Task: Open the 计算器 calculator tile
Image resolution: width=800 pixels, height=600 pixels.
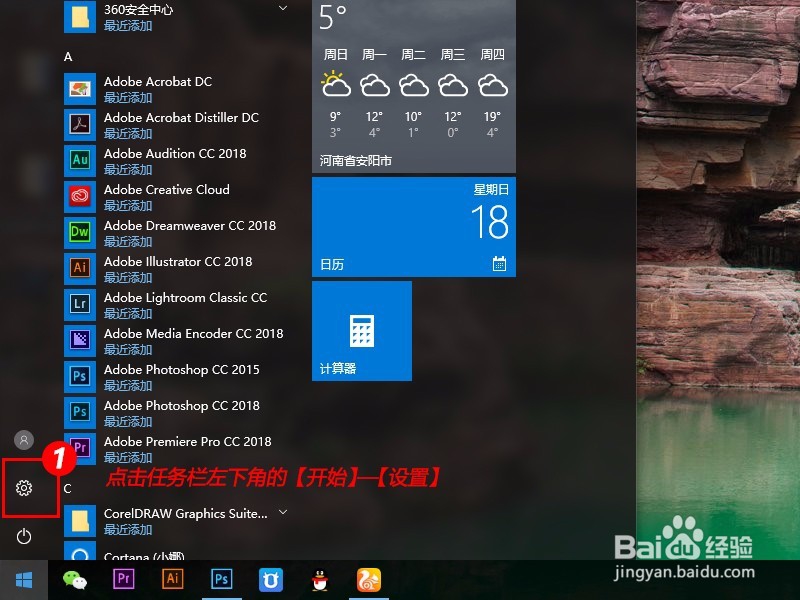Action: coord(362,331)
